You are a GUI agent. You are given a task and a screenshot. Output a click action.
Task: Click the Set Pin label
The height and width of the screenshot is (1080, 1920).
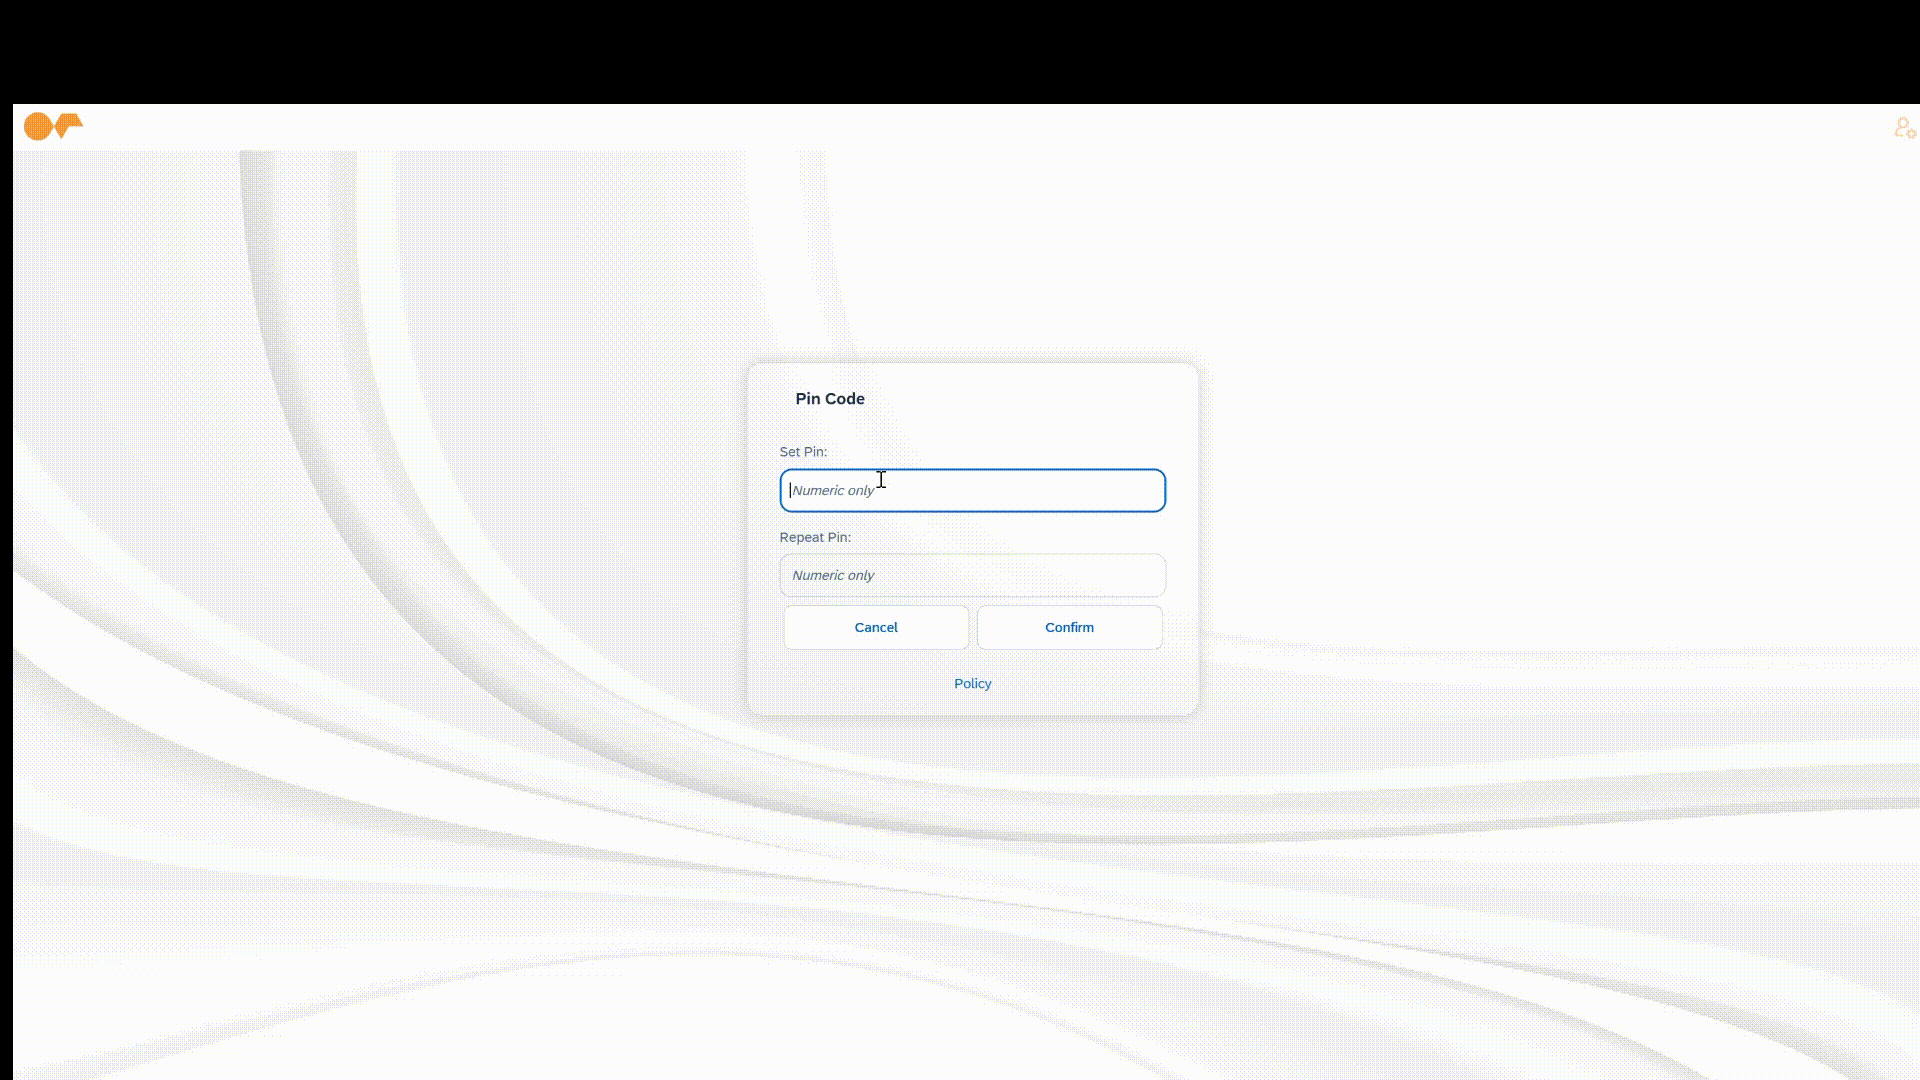point(803,451)
